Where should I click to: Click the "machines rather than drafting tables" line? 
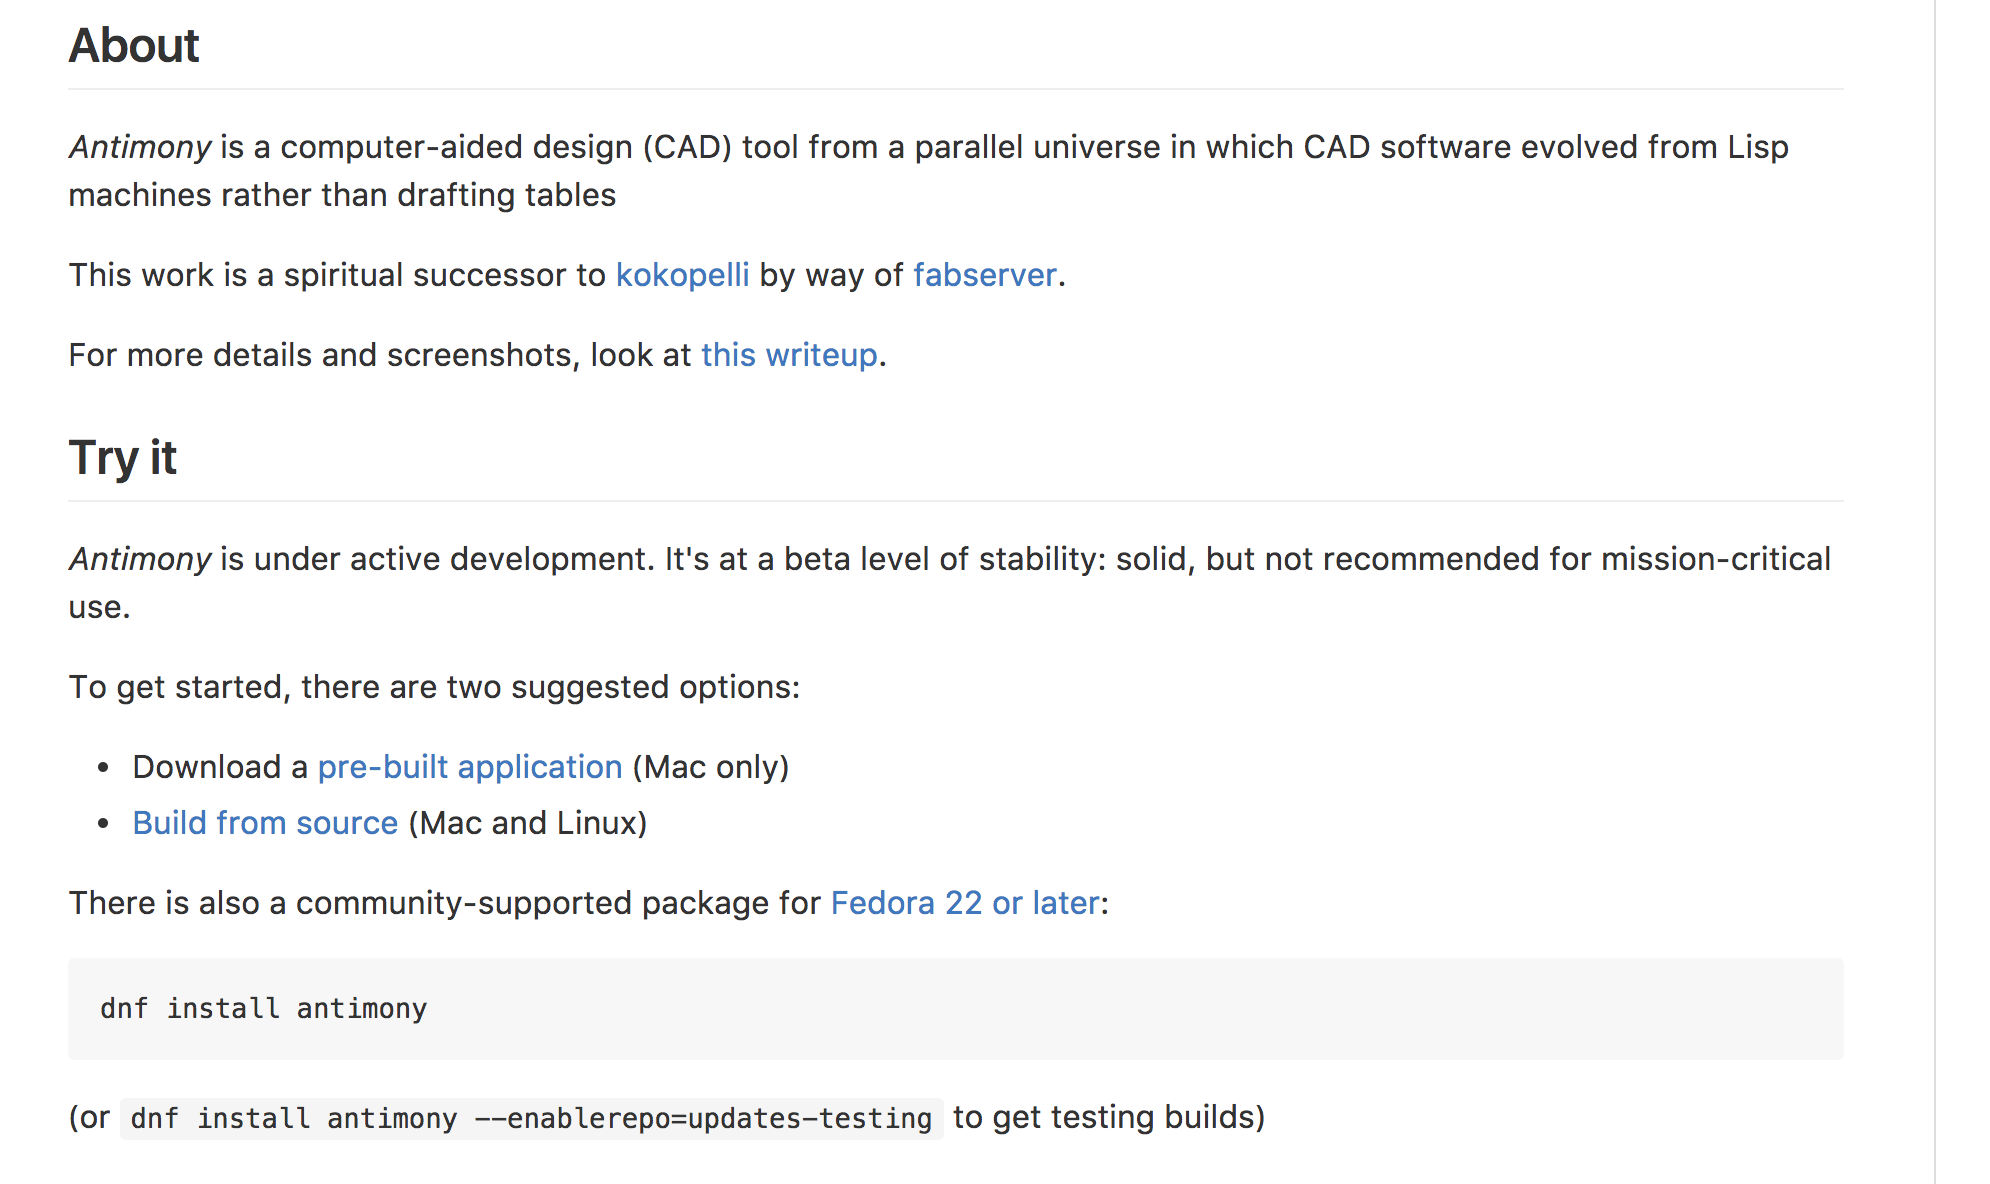pyautogui.click(x=342, y=195)
